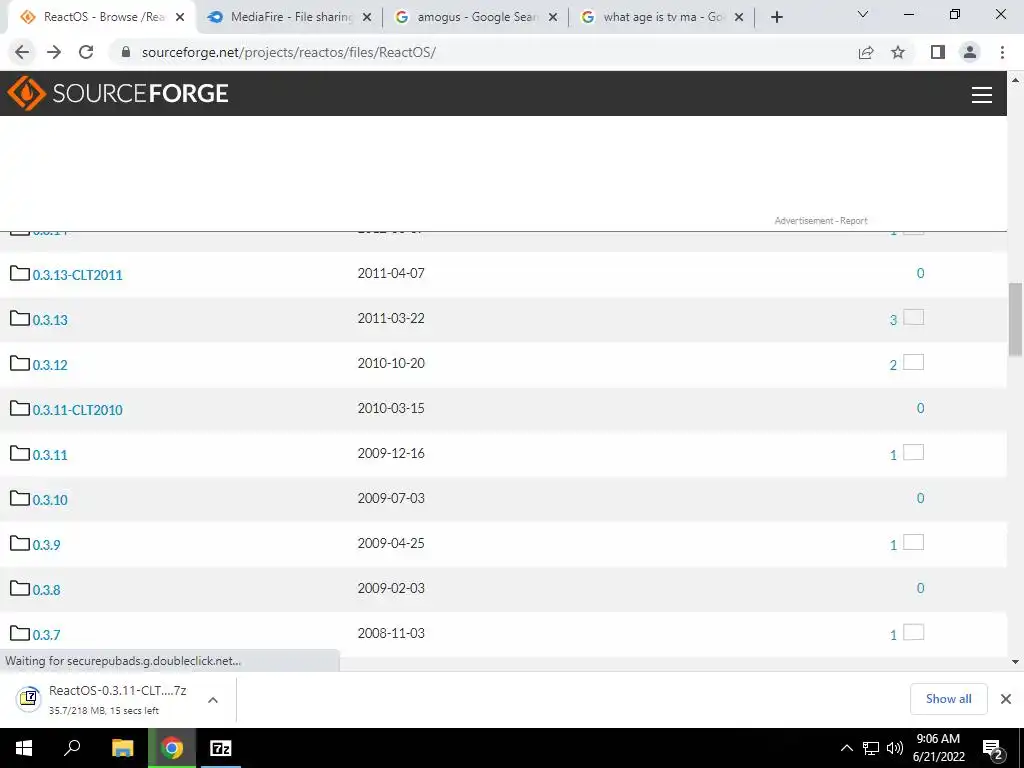Screen dimensions: 1024x768
Task: Open the 0.3.8 folder link
Action: pyautogui.click(x=46, y=590)
